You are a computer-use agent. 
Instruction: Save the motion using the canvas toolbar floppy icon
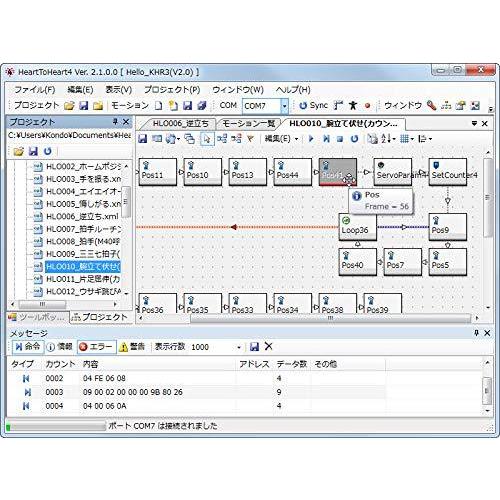143,138
